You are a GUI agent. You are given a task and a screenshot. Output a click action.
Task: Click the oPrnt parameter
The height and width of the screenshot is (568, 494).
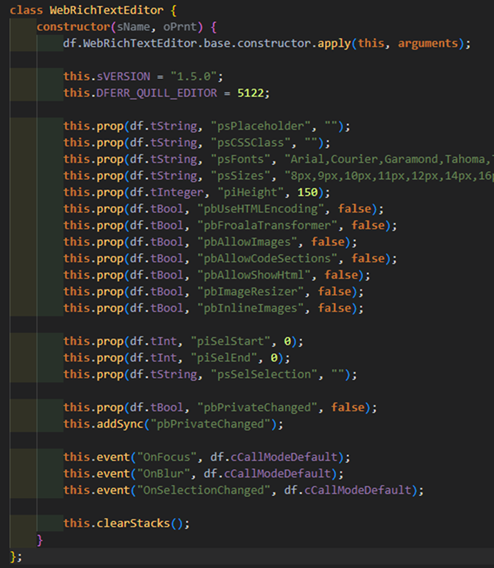tap(180, 27)
